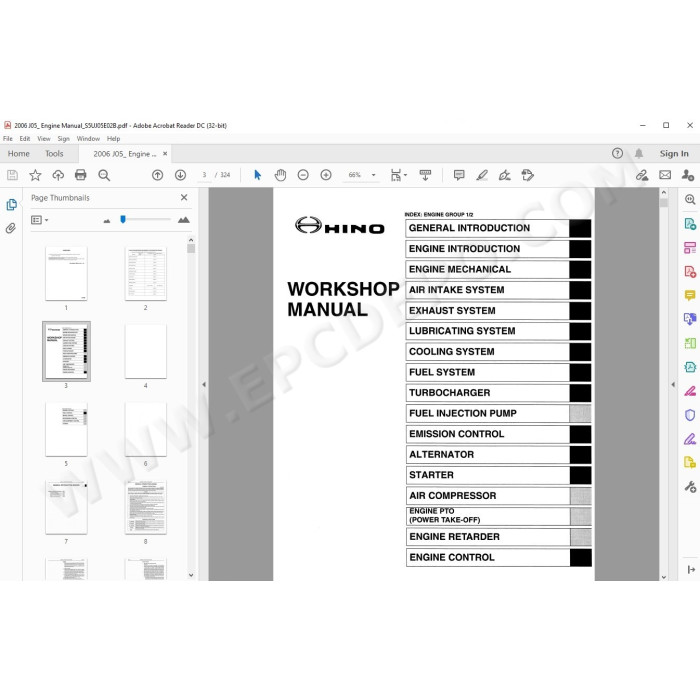
Task: Send file by email envelope icon
Action: pyautogui.click(x=665, y=175)
